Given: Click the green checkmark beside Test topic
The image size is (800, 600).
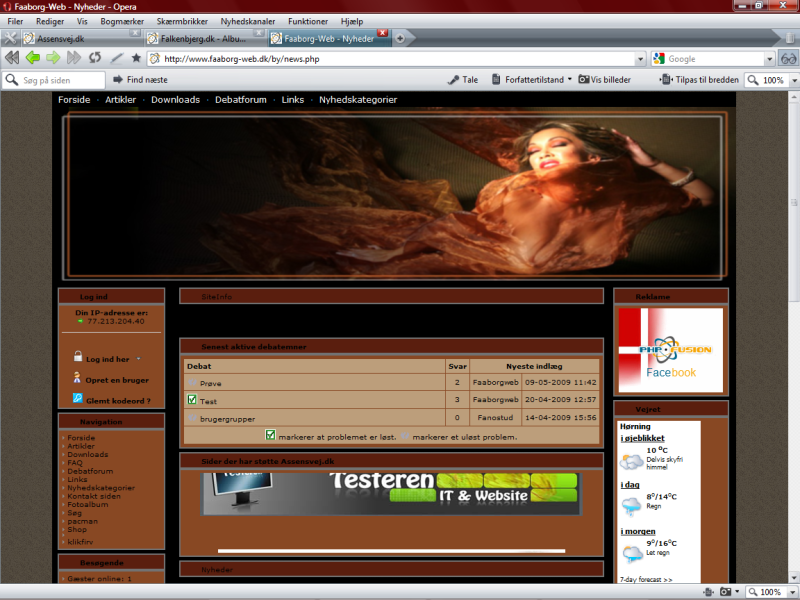Looking at the screenshot, I should tap(192, 400).
